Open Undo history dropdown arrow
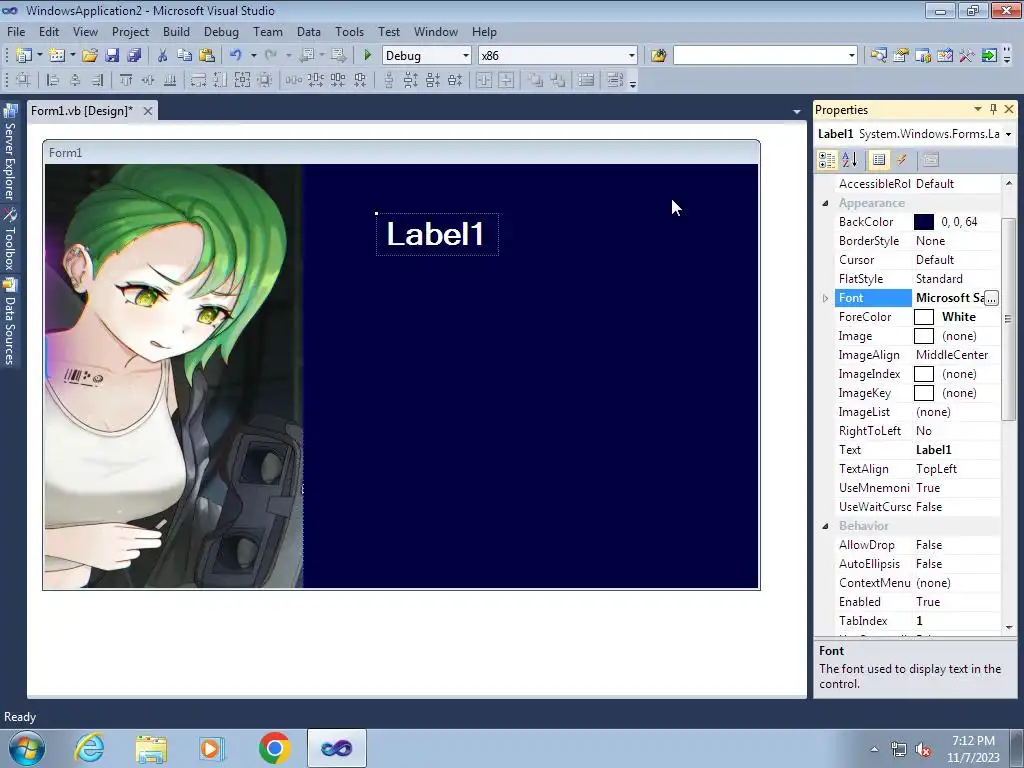 pyautogui.click(x=253, y=56)
